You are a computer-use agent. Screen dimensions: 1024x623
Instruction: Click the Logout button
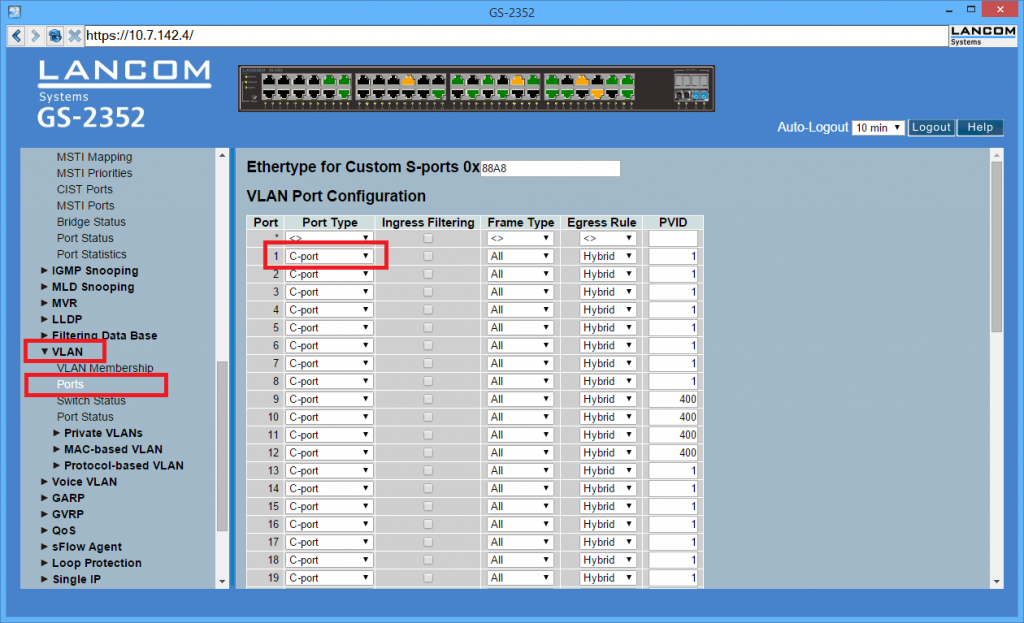[931, 127]
